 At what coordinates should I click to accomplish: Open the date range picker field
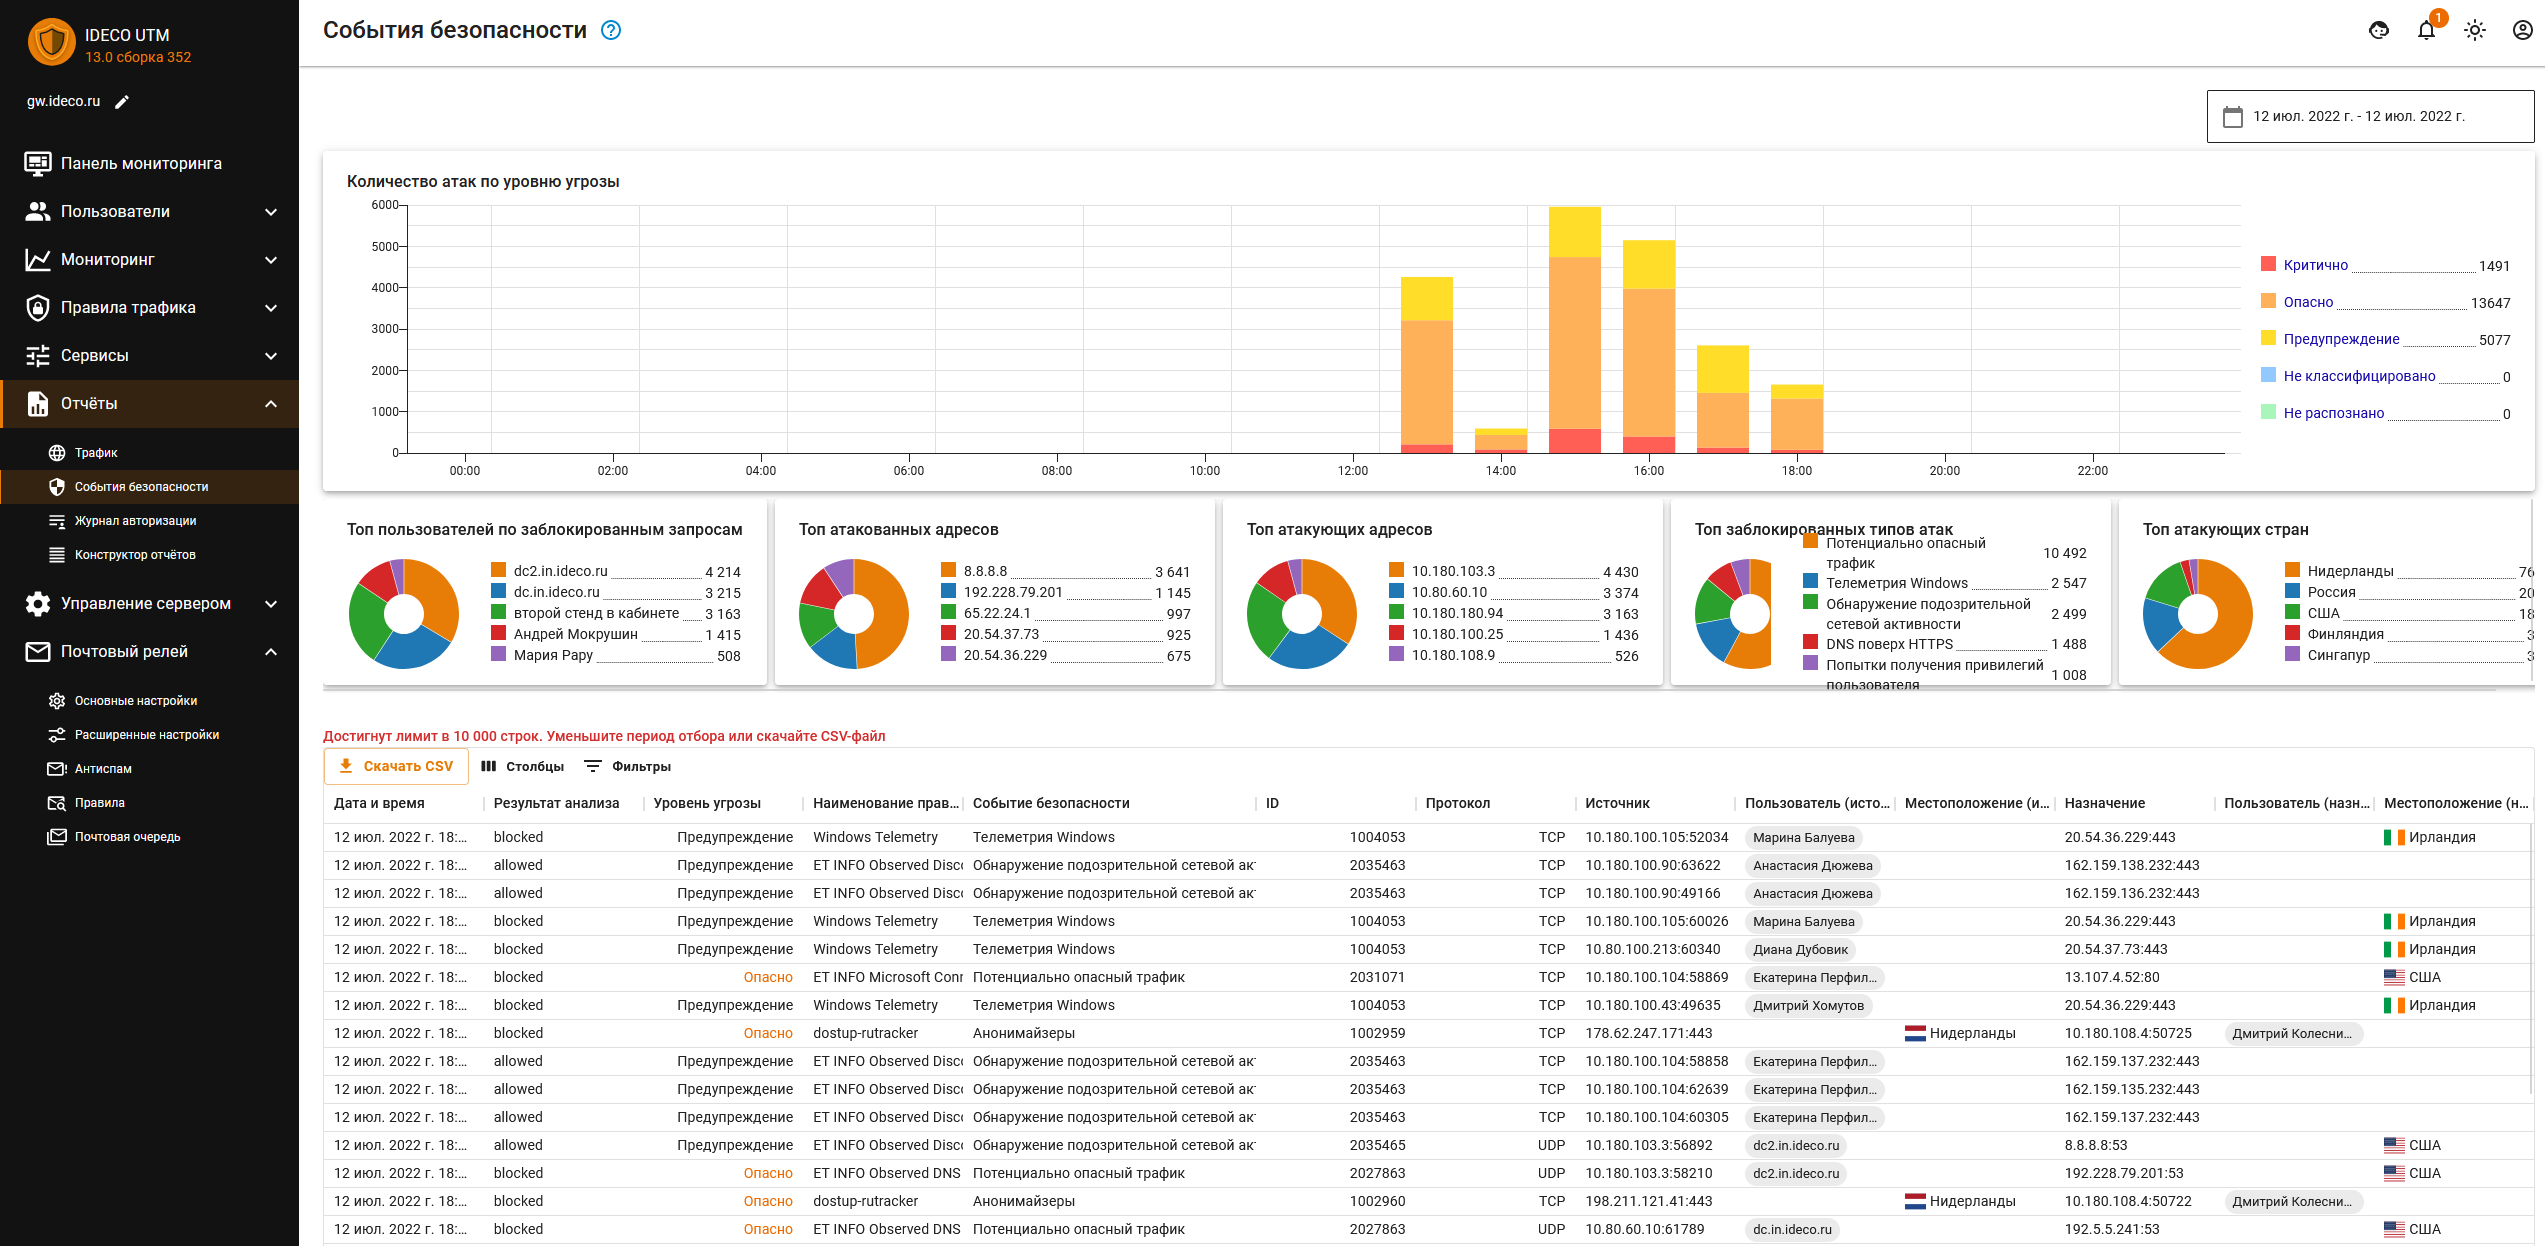2370,117
